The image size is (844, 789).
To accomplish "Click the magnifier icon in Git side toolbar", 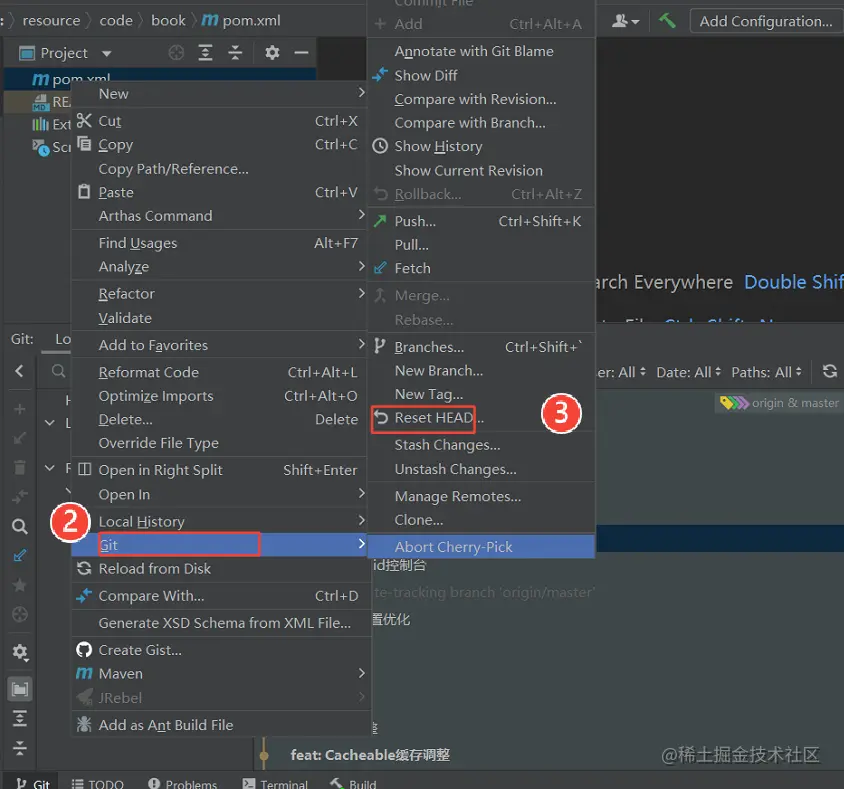I will (20, 526).
